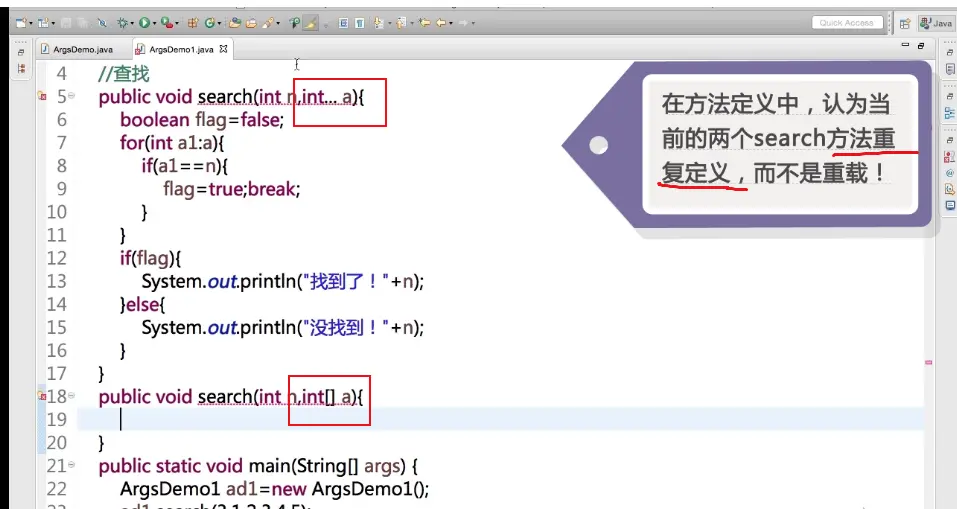Expand the Debug configurations dropdown arrow

tap(132, 23)
